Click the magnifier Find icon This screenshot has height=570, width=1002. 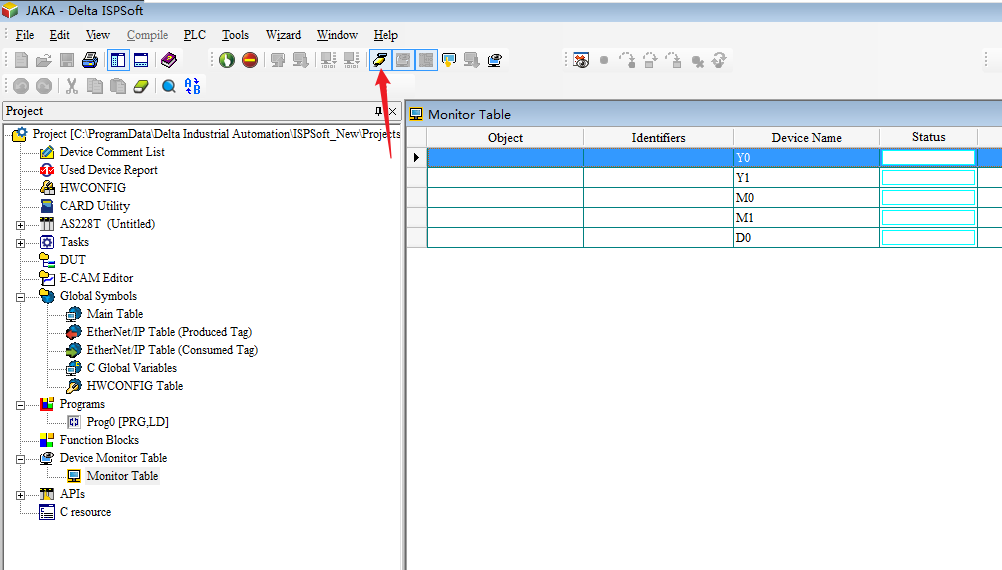coord(169,87)
